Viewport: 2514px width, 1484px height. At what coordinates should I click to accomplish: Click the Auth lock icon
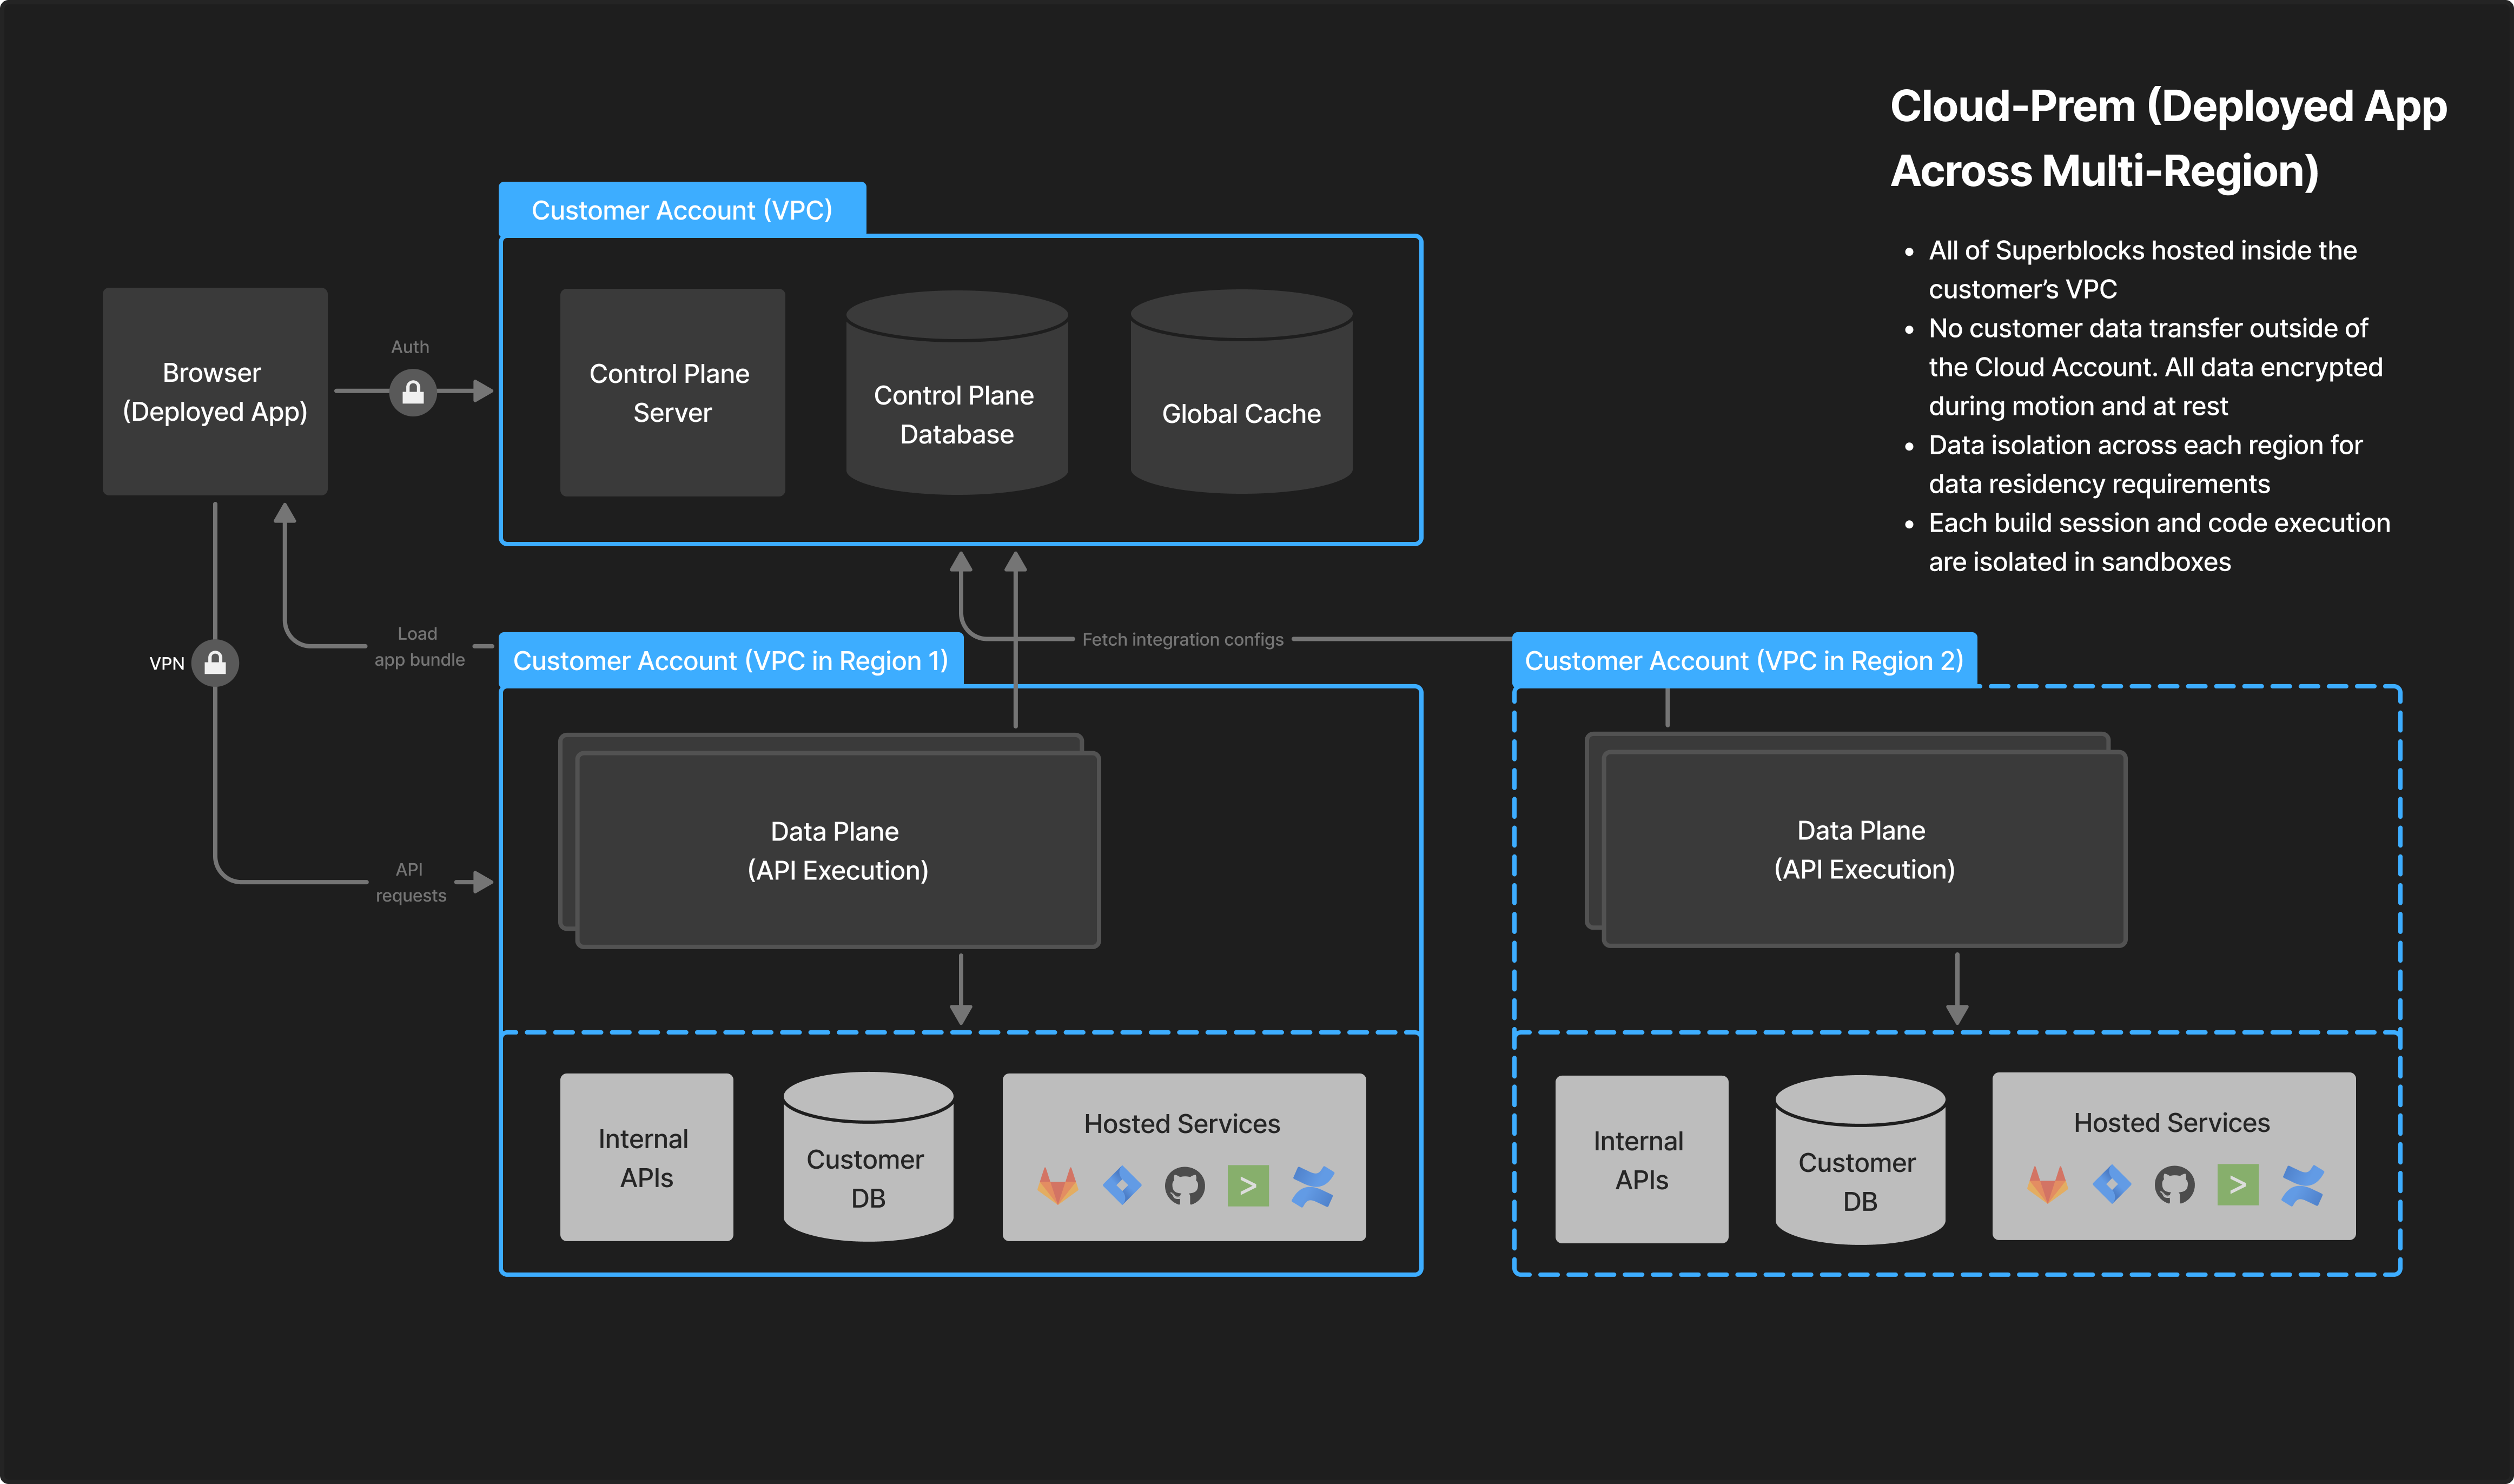tap(412, 392)
